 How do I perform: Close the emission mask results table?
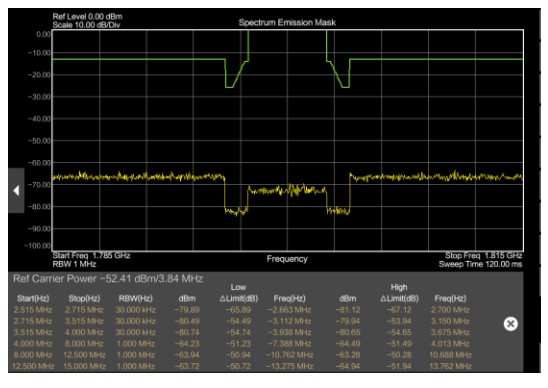[x=511, y=324]
